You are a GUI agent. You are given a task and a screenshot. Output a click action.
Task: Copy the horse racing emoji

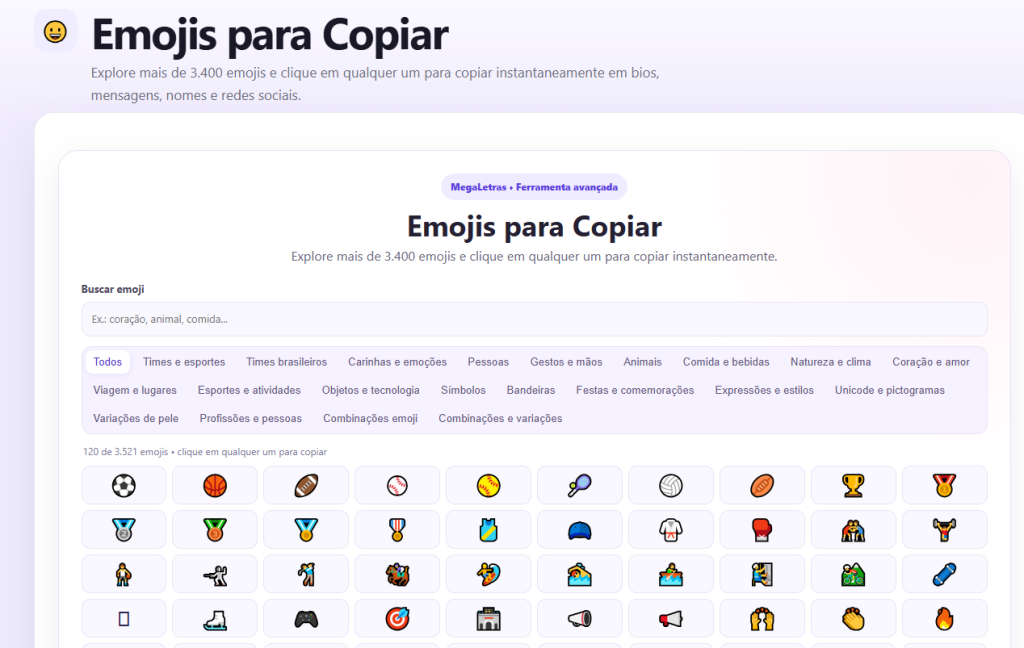(397, 574)
